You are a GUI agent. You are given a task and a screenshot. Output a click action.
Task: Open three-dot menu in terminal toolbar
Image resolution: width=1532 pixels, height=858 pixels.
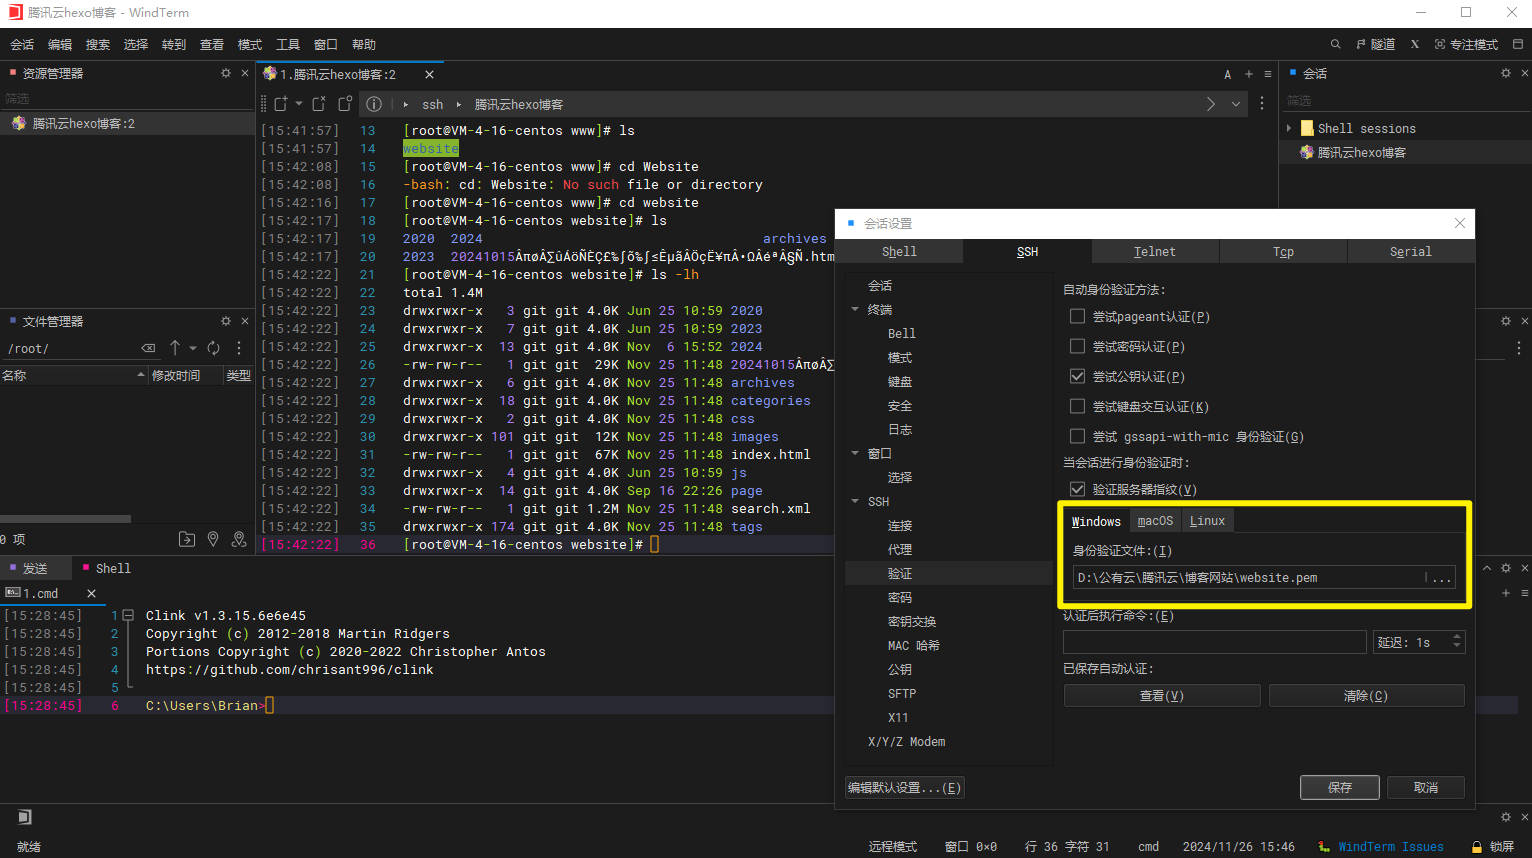tap(1262, 104)
